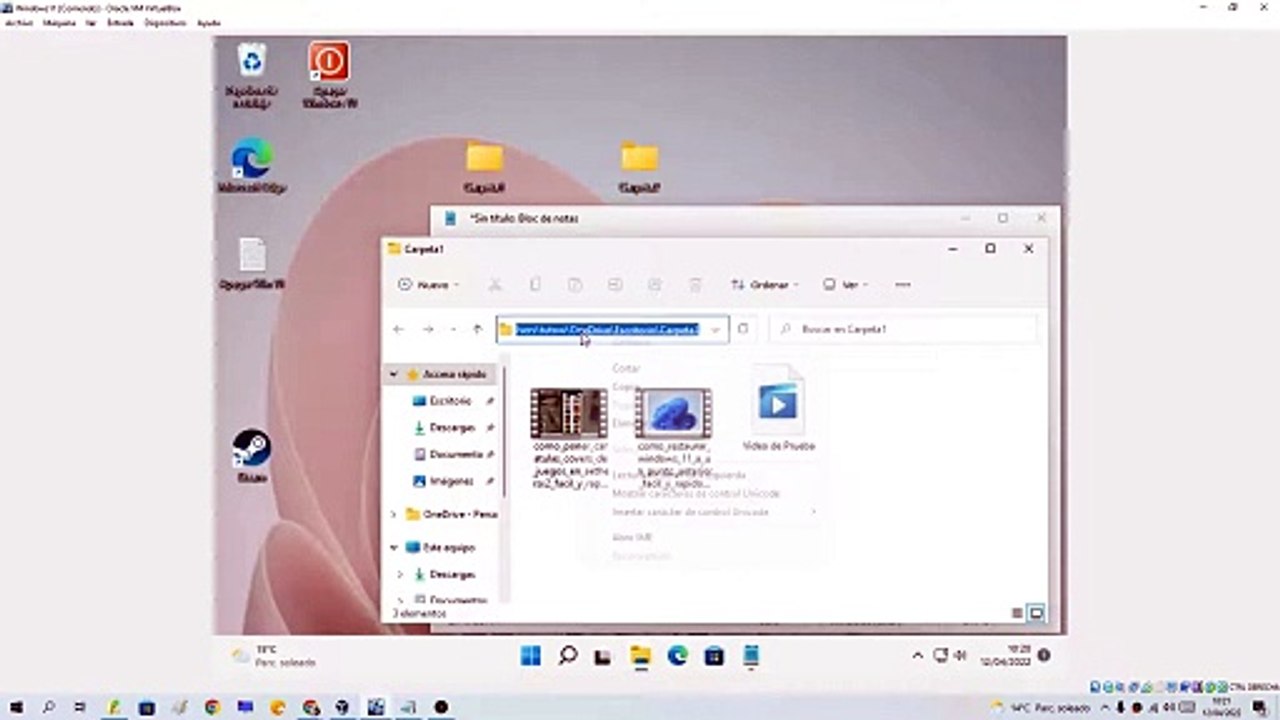The width and height of the screenshot is (1280, 720).
Task: Select OneDrive - Personal in navigation pane
Action: 451,514
